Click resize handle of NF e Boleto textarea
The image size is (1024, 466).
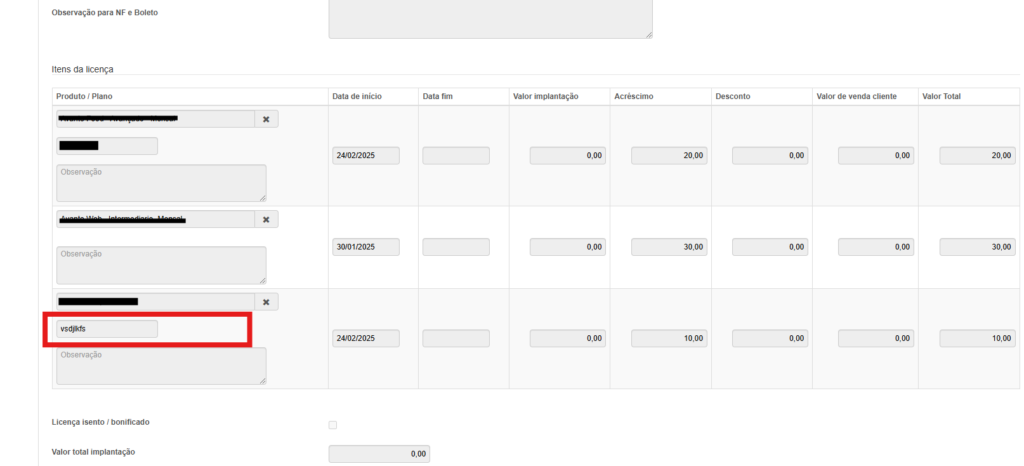(x=648, y=35)
